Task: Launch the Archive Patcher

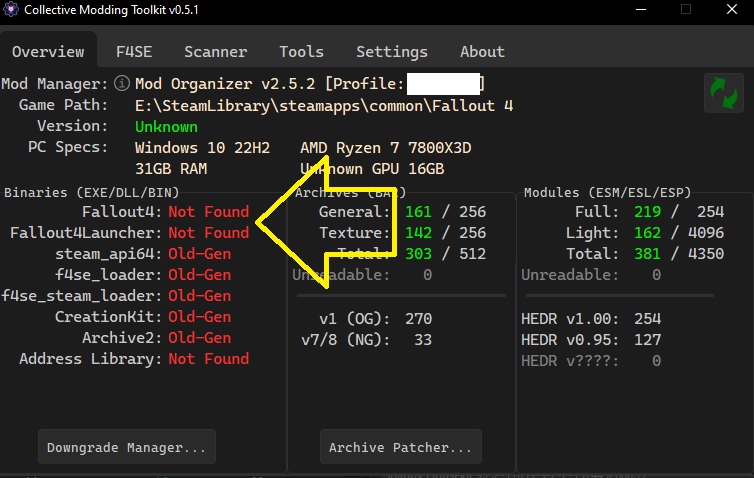Action: pyautogui.click(x=401, y=447)
